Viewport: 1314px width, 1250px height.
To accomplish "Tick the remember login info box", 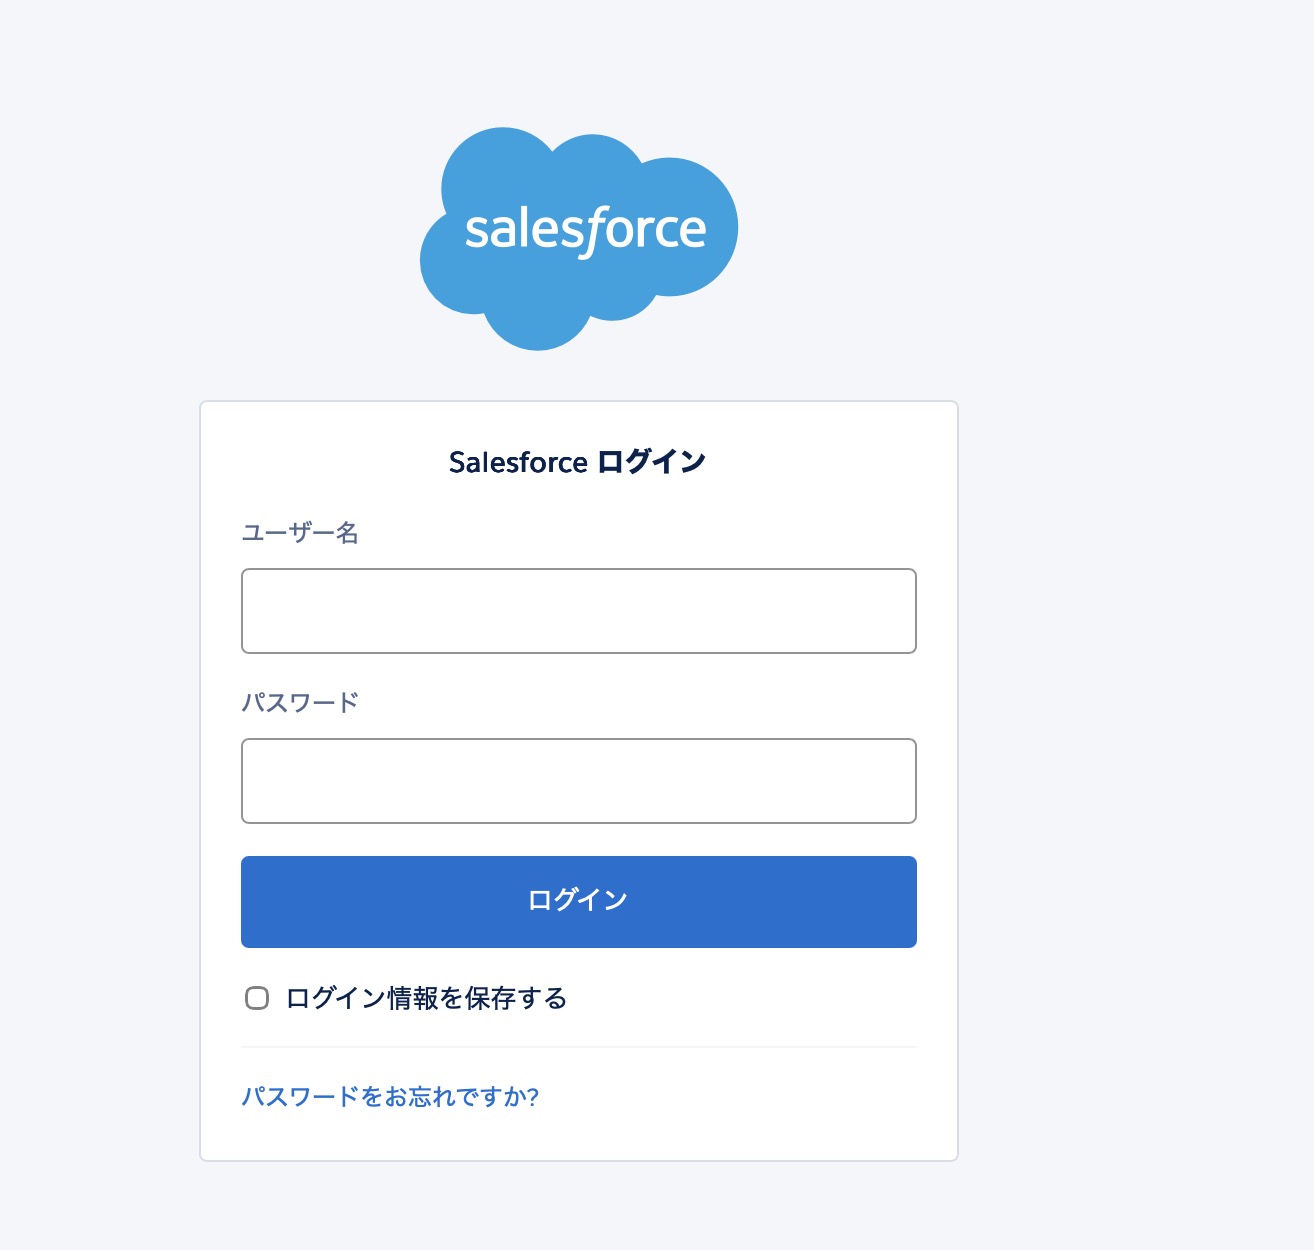I will (x=257, y=998).
